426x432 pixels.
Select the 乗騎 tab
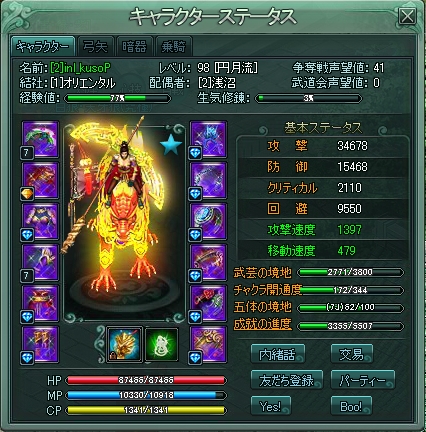(173, 46)
